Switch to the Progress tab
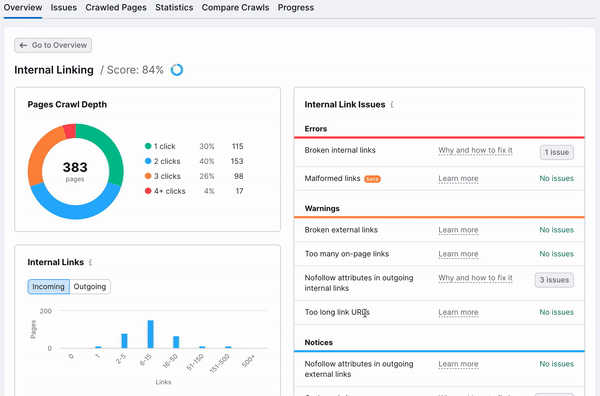600x396 pixels. point(296,8)
